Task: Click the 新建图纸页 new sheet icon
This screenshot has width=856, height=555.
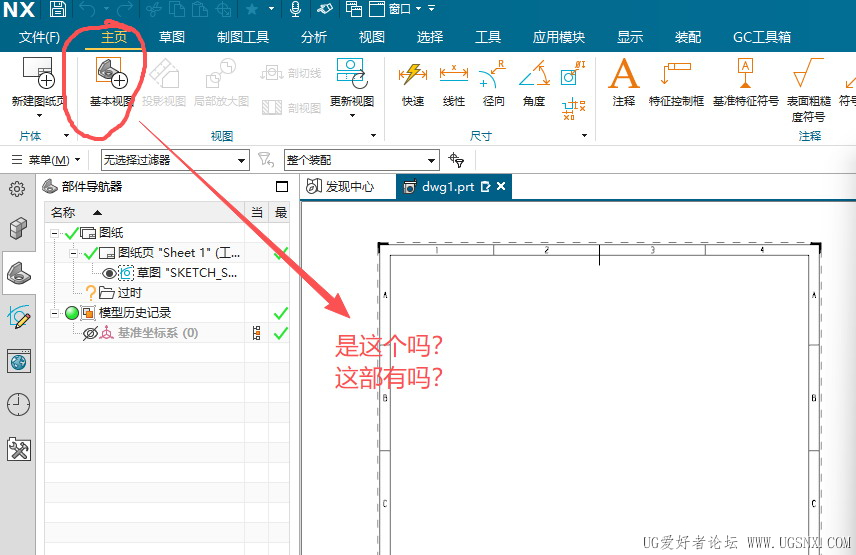Action: (39, 73)
